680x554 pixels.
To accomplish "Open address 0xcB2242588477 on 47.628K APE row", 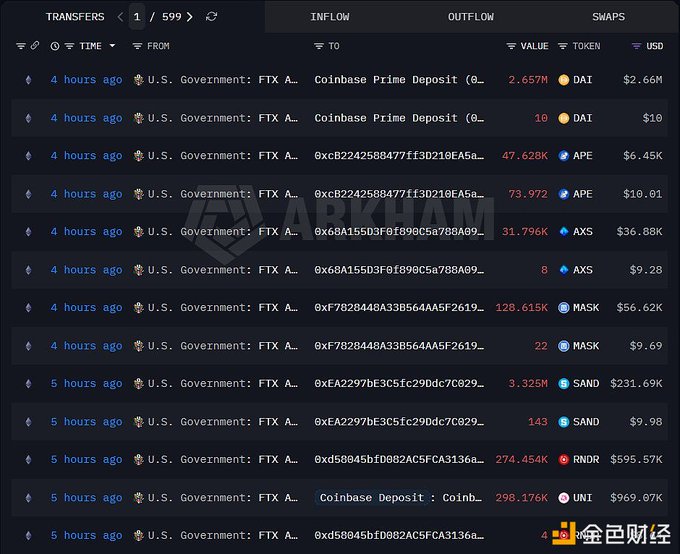I will click(399, 156).
